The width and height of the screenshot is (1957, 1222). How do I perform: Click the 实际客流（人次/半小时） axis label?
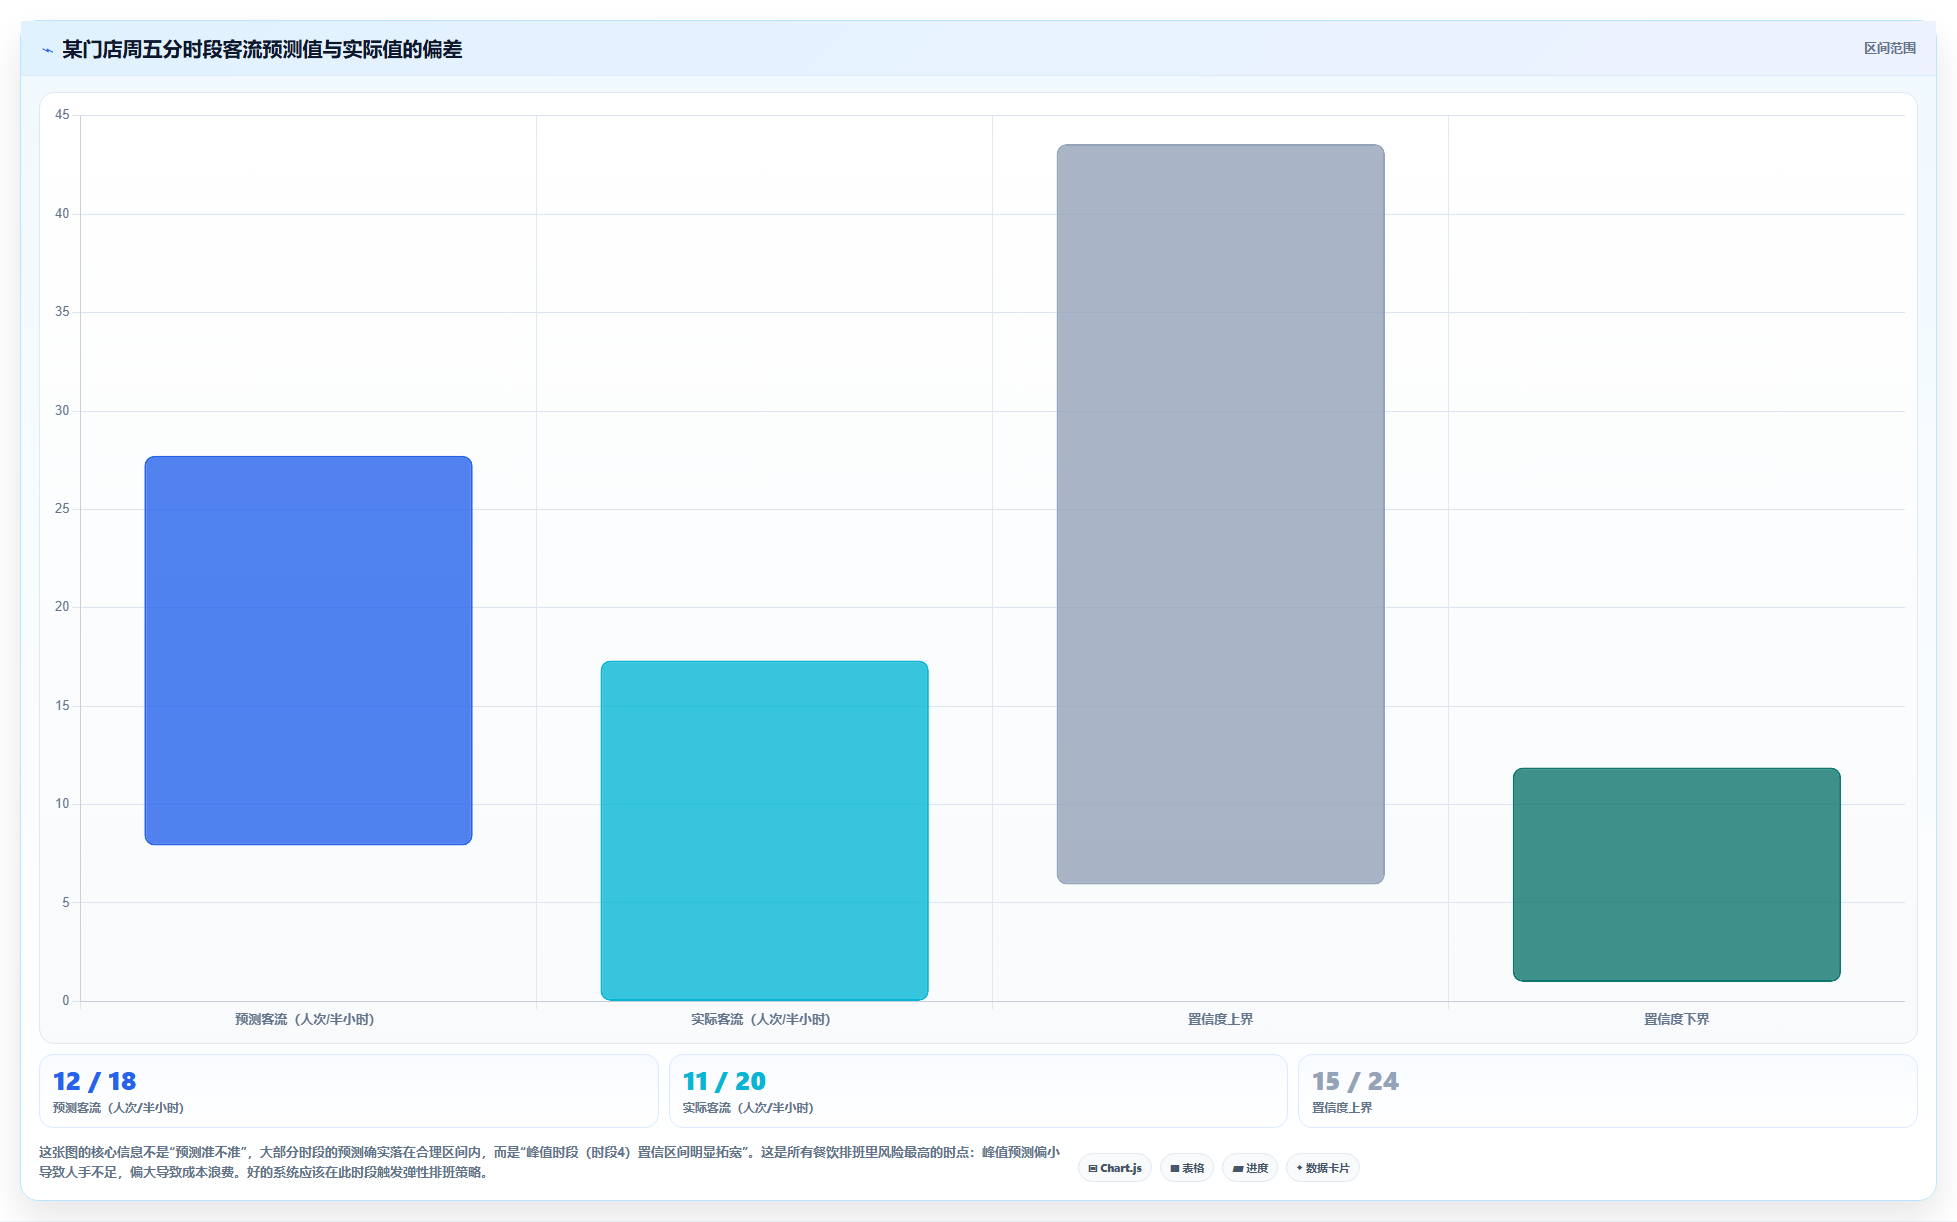pyautogui.click(x=760, y=1019)
